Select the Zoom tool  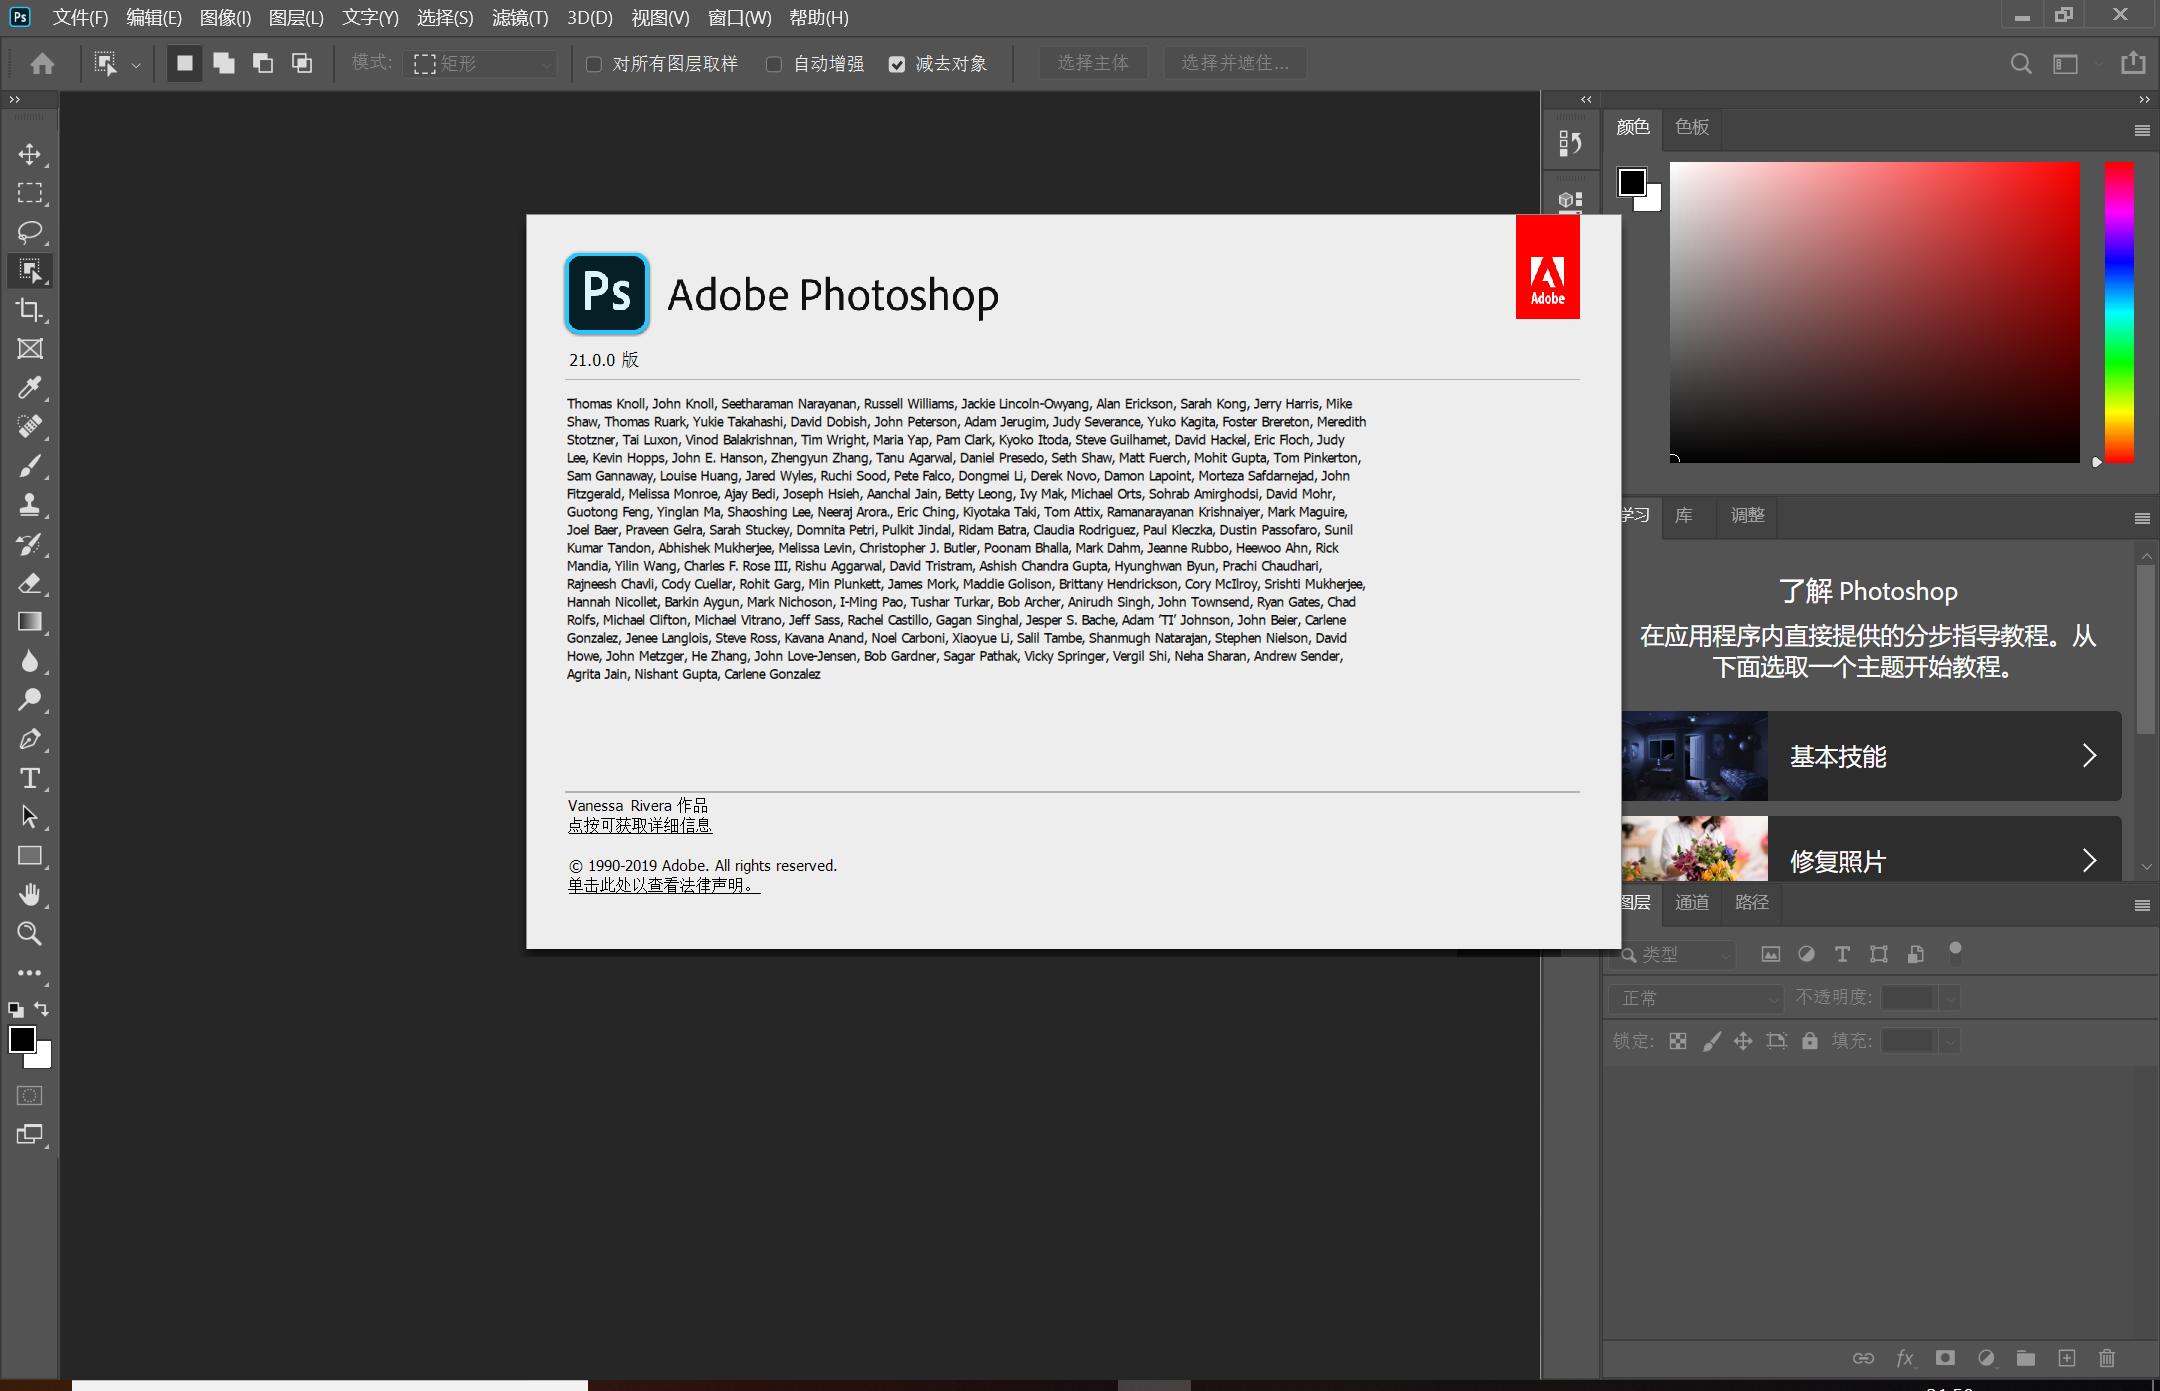[x=30, y=933]
